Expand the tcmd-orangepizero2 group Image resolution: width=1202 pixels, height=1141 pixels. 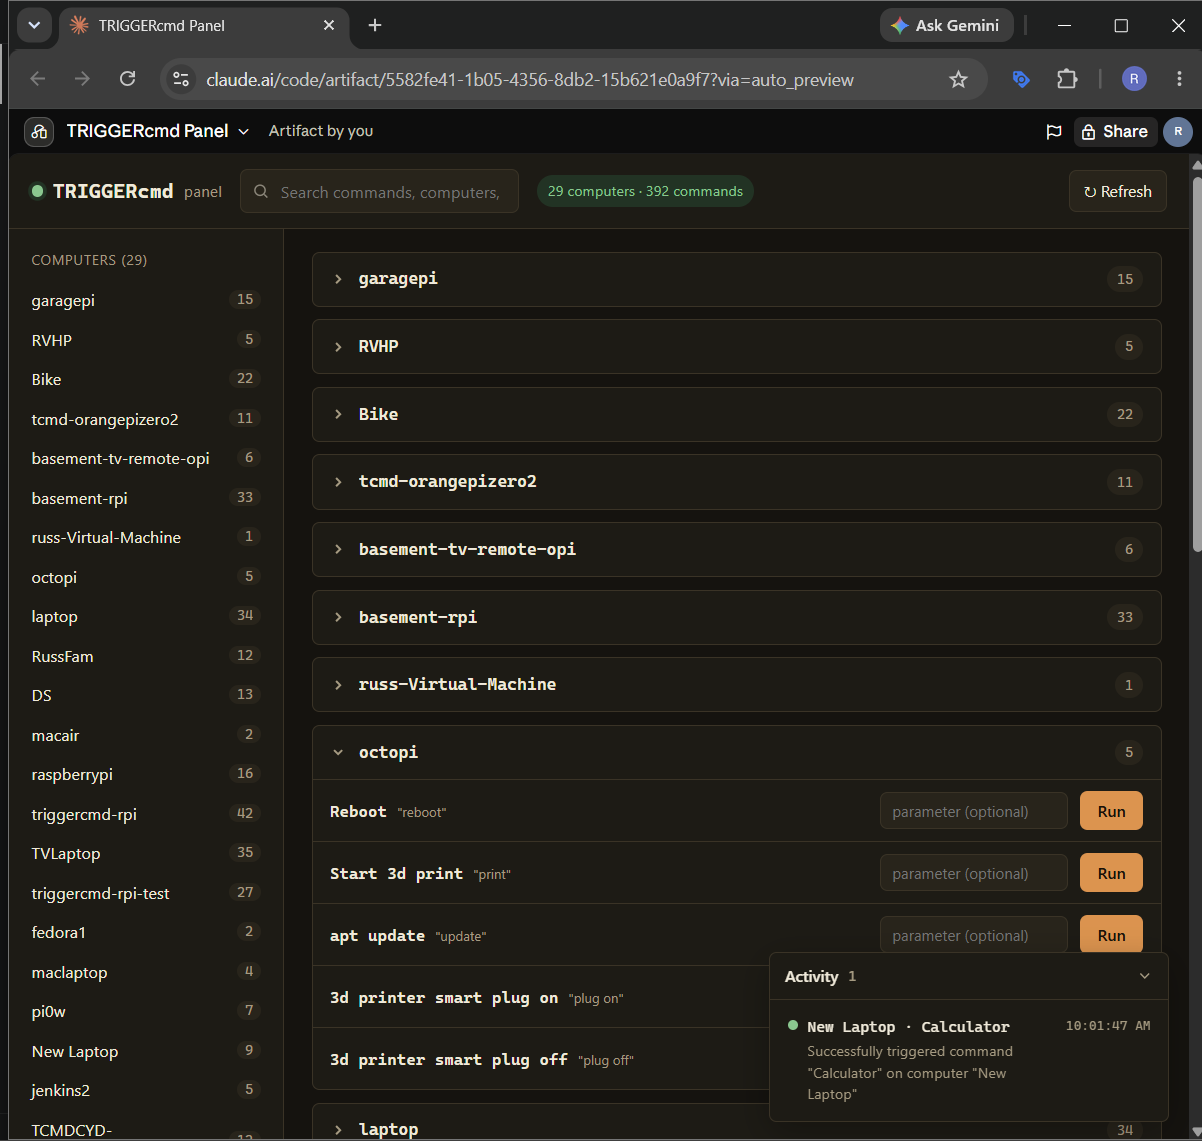coord(737,481)
